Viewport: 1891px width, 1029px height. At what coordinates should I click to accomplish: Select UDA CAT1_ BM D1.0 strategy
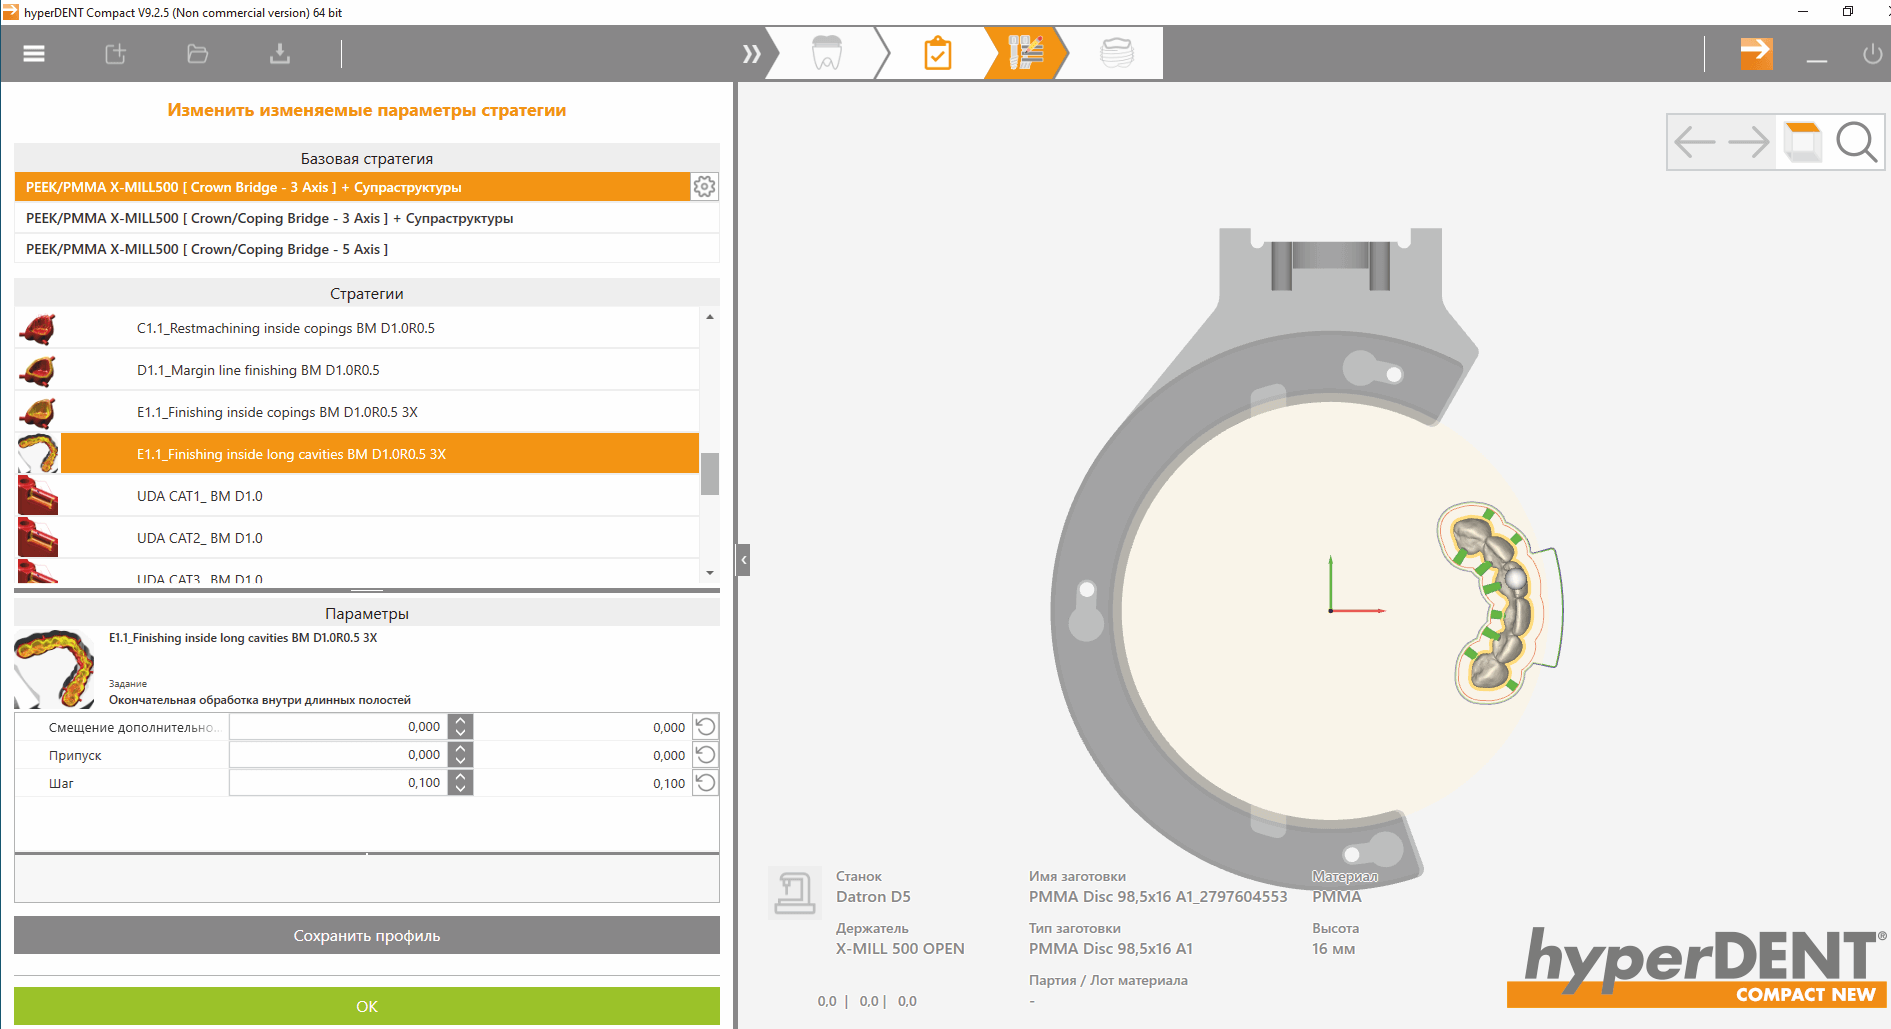[x=380, y=496]
